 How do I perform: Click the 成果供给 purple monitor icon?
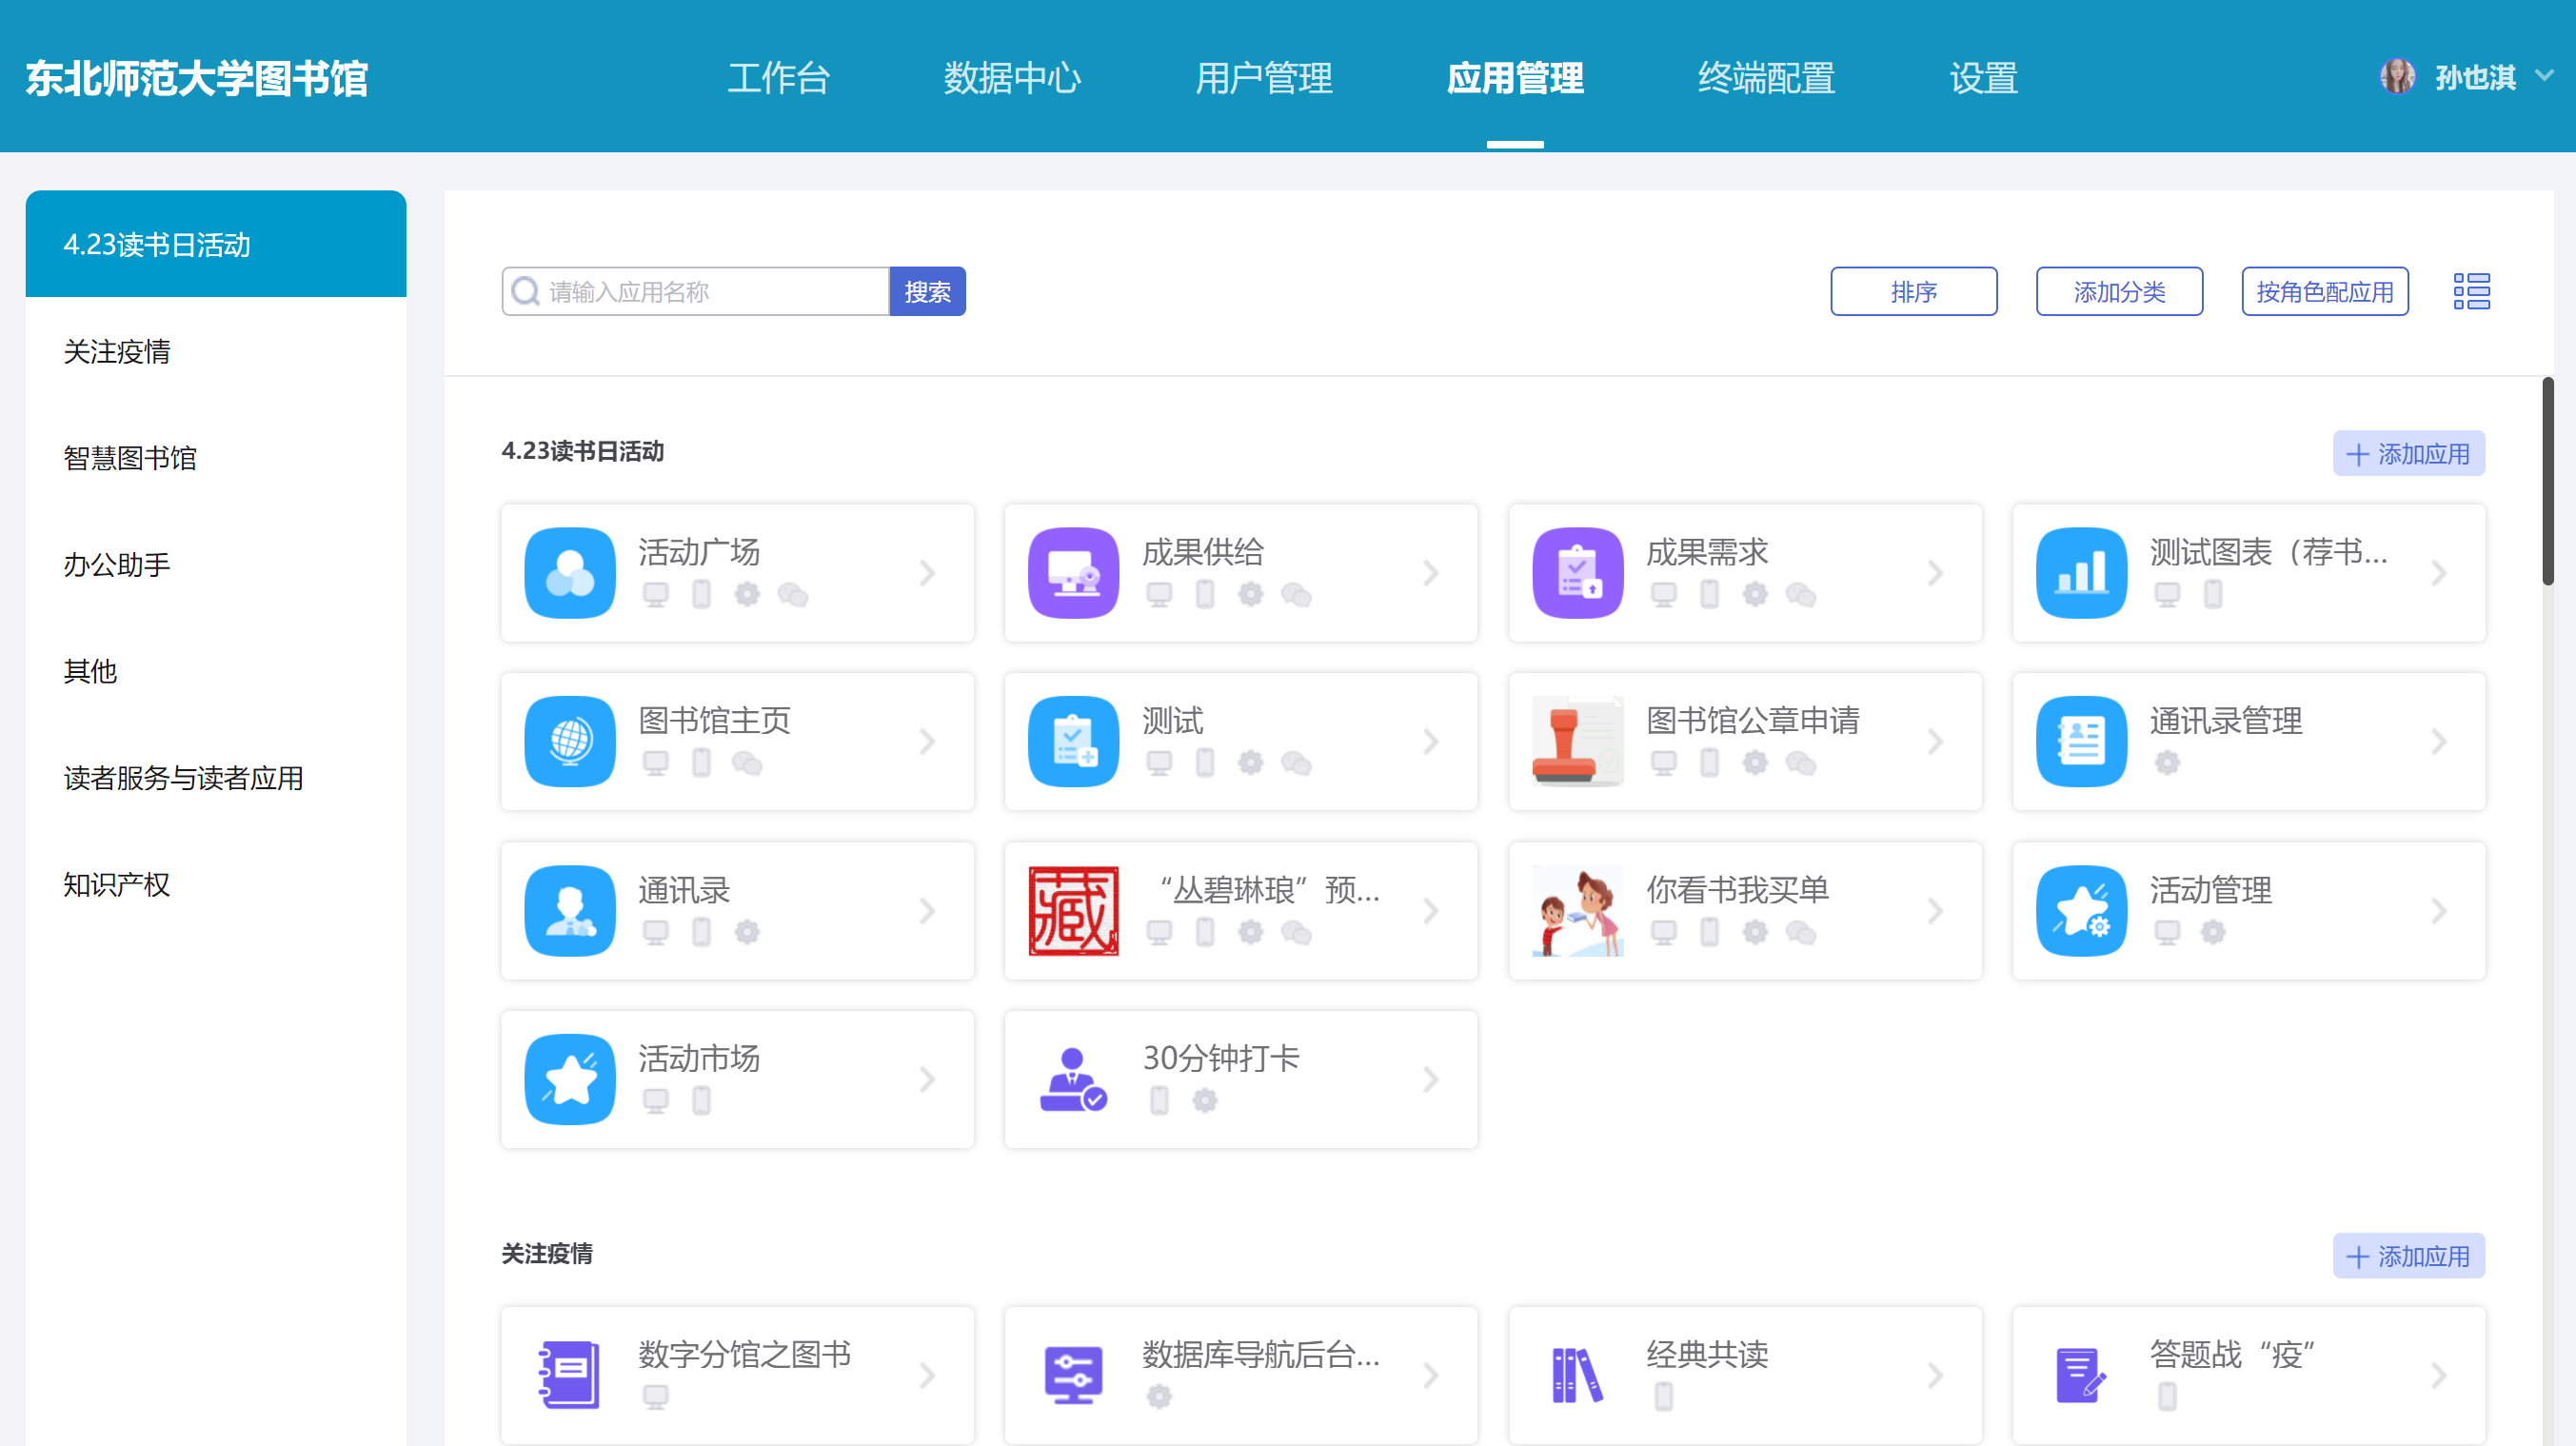(x=1073, y=573)
